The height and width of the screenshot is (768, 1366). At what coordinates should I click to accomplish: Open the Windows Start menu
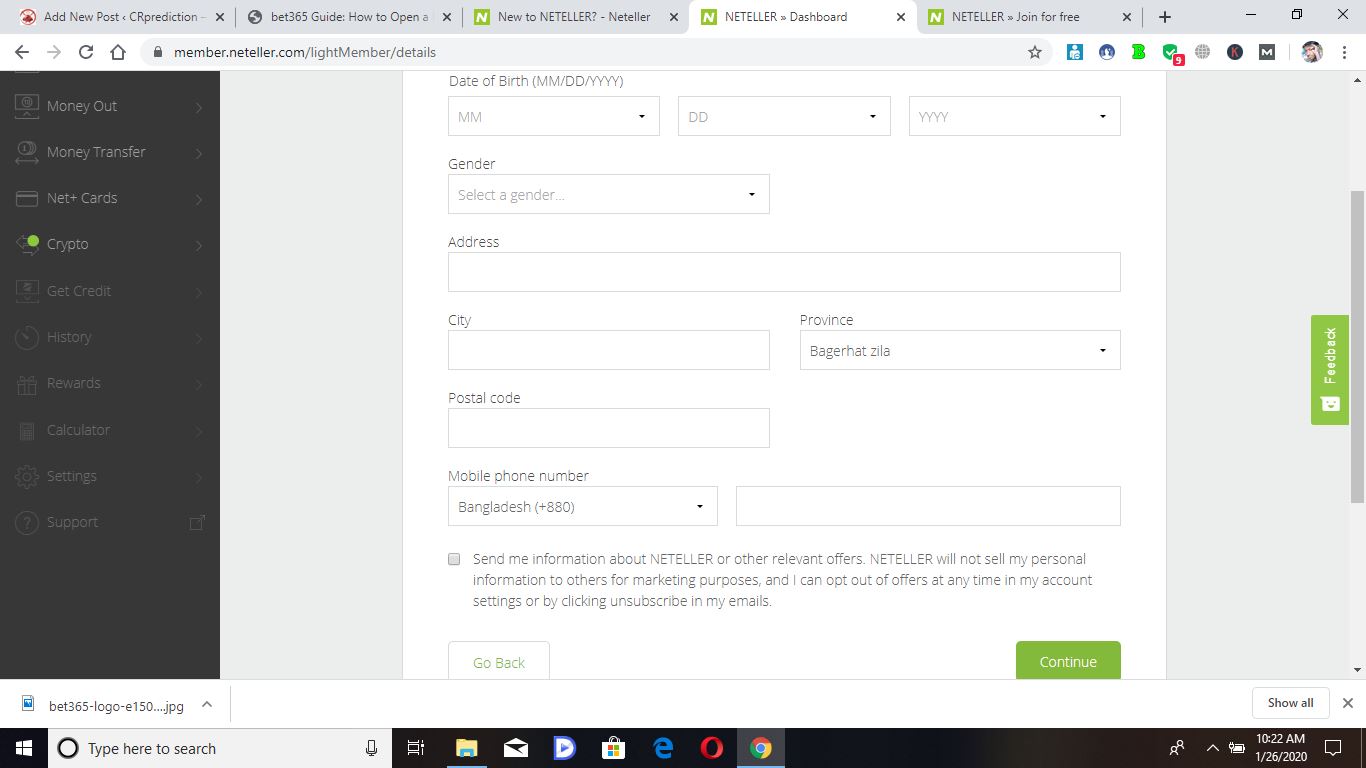click(x=24, y=748)
